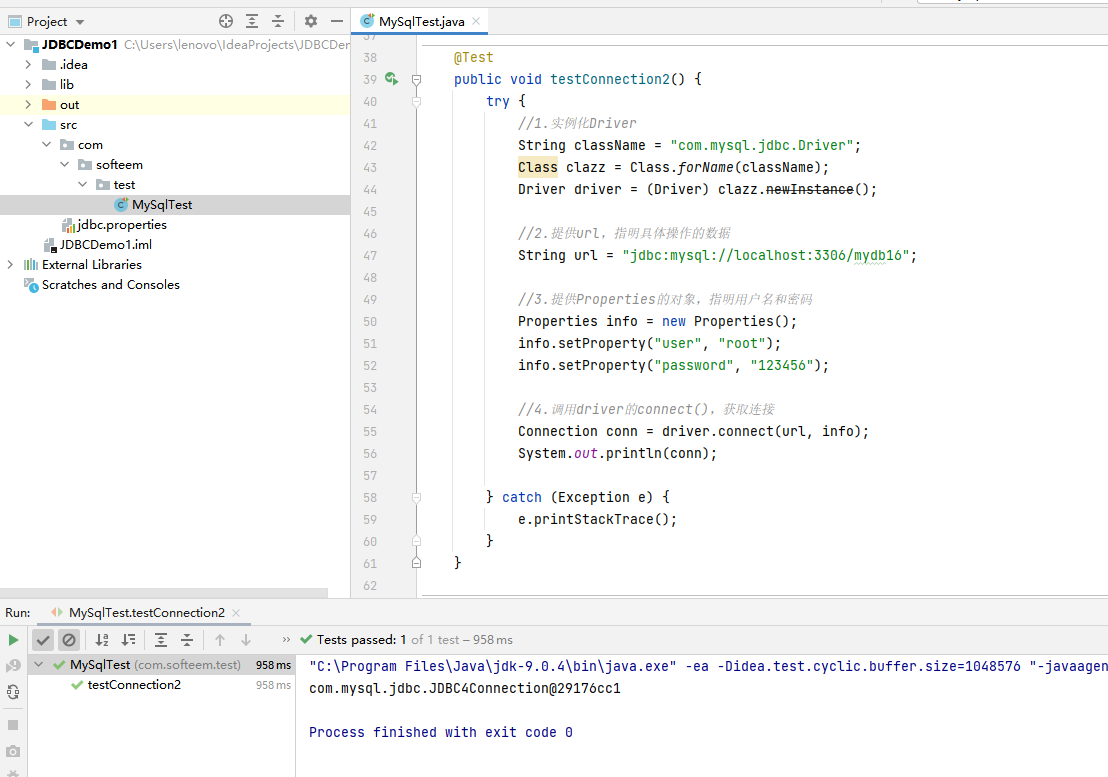Click the Class keyword on line 43
The height and width of the screenshot is (777, 1108).
click(537, 167)
